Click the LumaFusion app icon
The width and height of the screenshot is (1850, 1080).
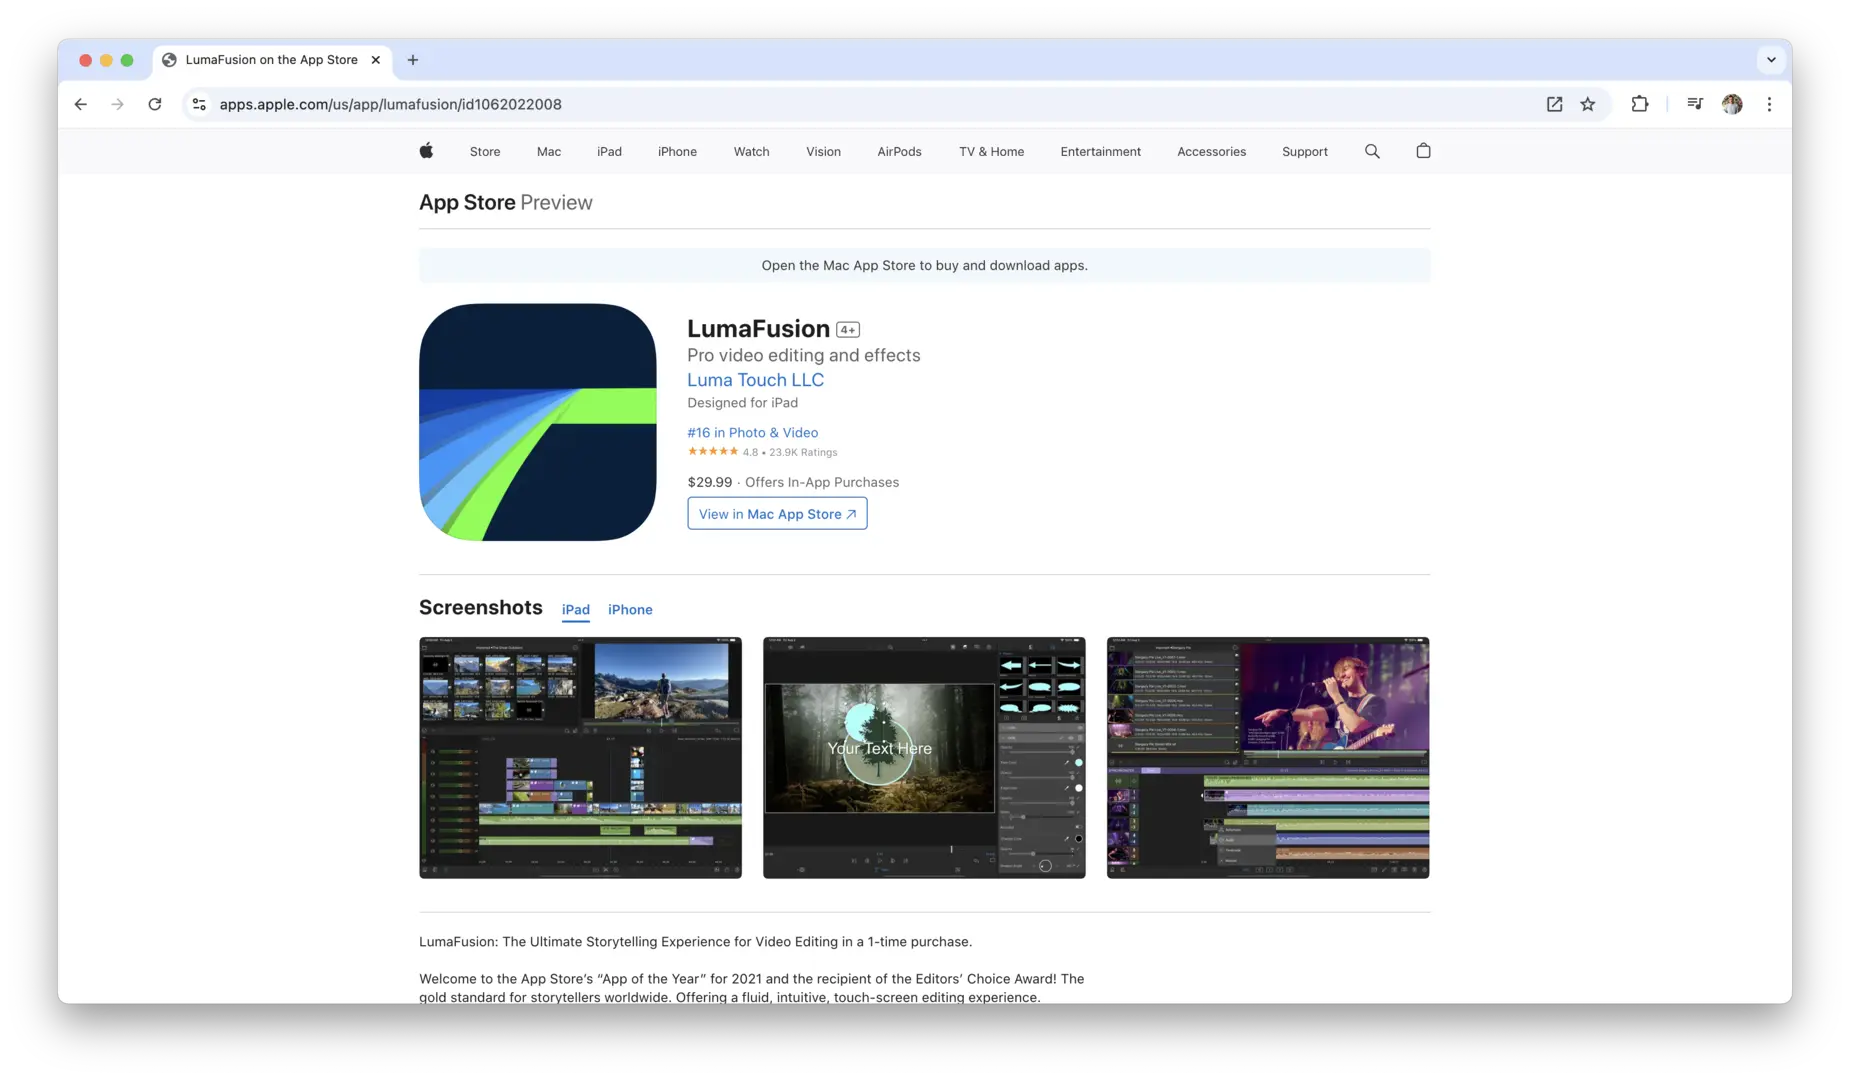point(538,422)
